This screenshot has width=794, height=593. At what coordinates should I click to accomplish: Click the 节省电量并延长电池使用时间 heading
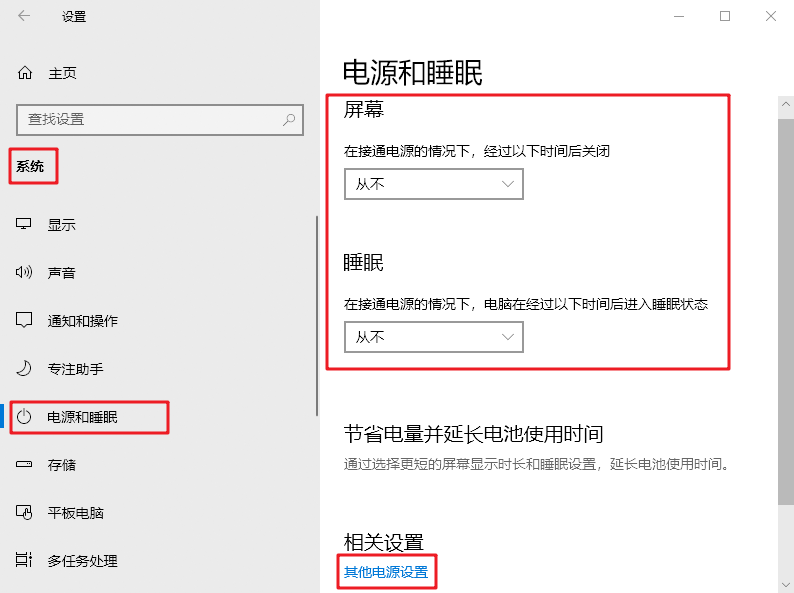pos(473,434)
